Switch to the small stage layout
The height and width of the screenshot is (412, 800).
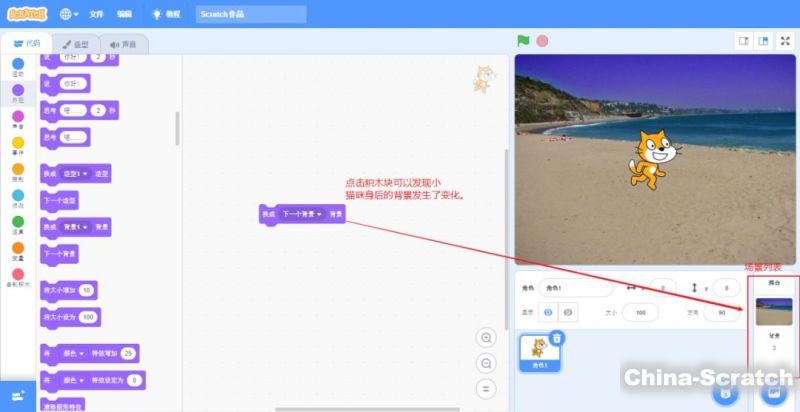point(743,41)
